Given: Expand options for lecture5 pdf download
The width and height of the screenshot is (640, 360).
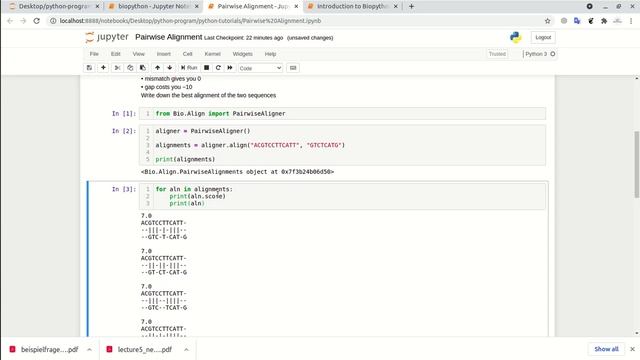Looking at the screenshot, I should pos(186,349).
